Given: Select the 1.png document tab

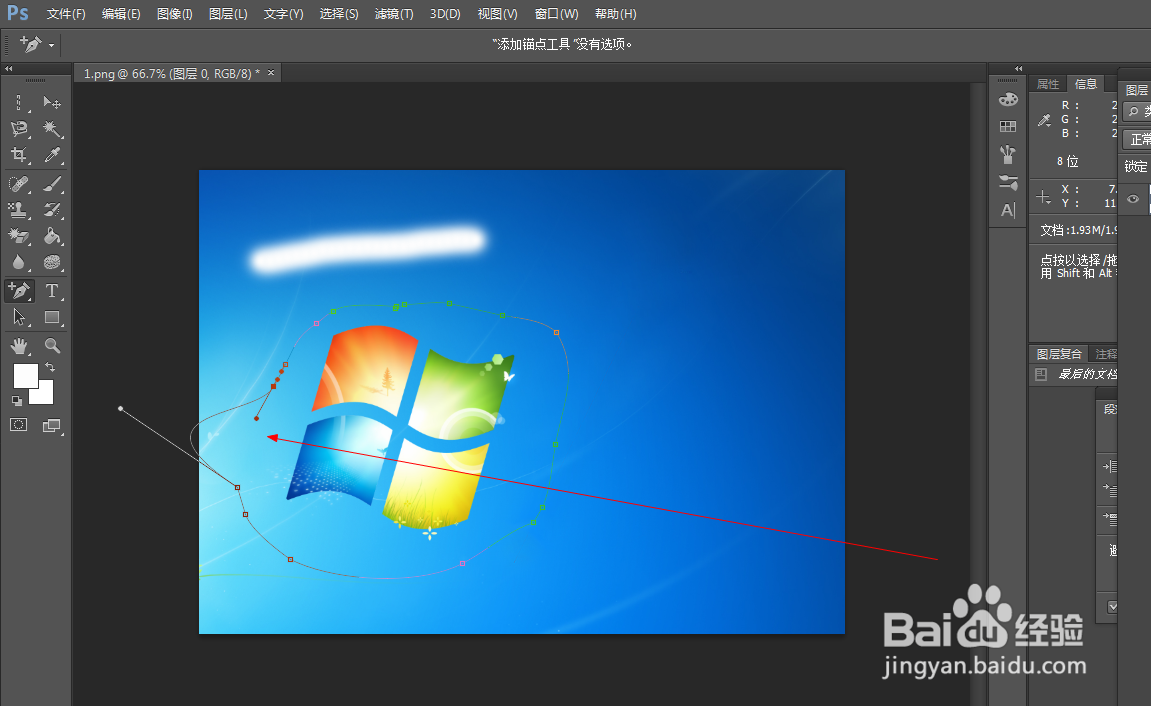Looking at the screenshot, I should [x=171, y=73].
